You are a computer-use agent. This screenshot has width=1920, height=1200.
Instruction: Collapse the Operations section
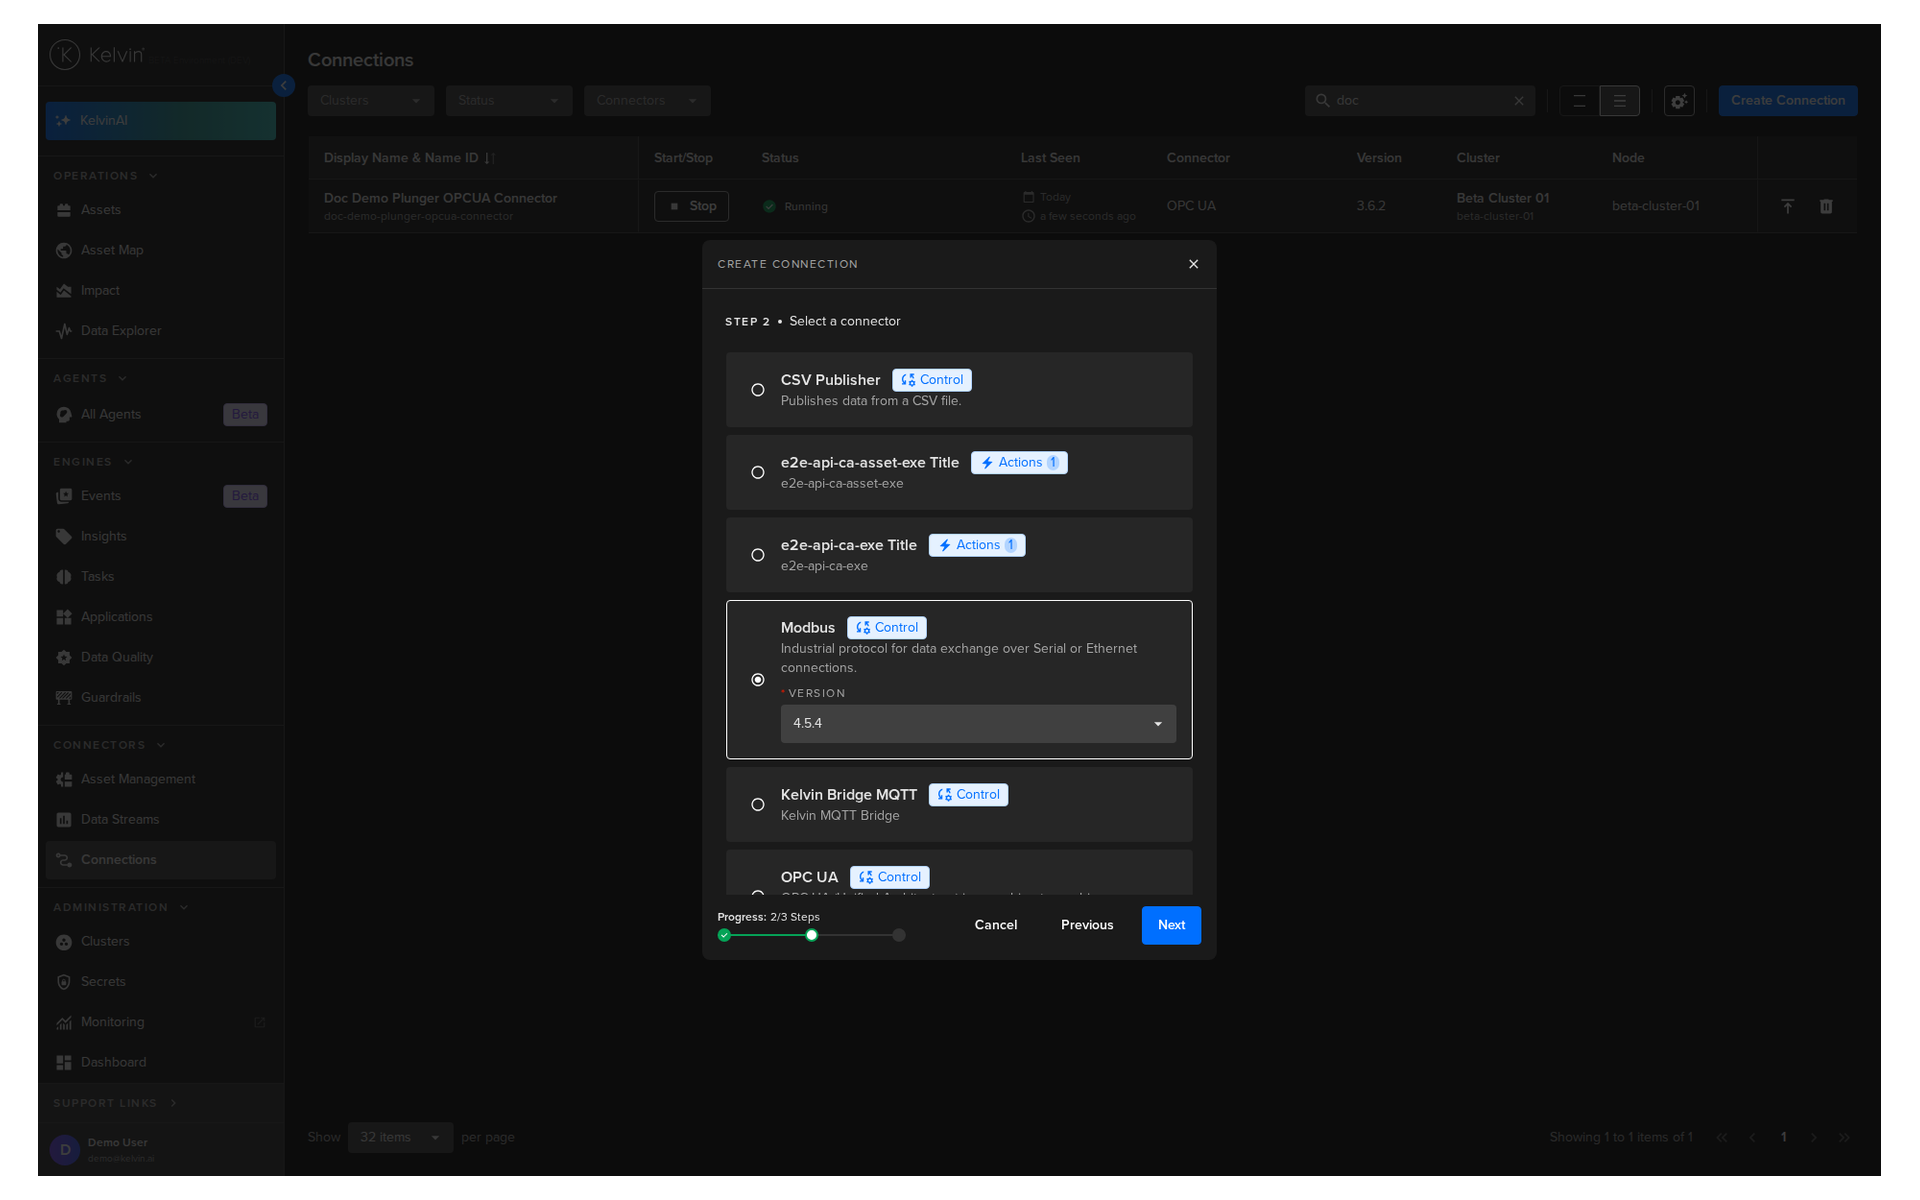point(105,176)
